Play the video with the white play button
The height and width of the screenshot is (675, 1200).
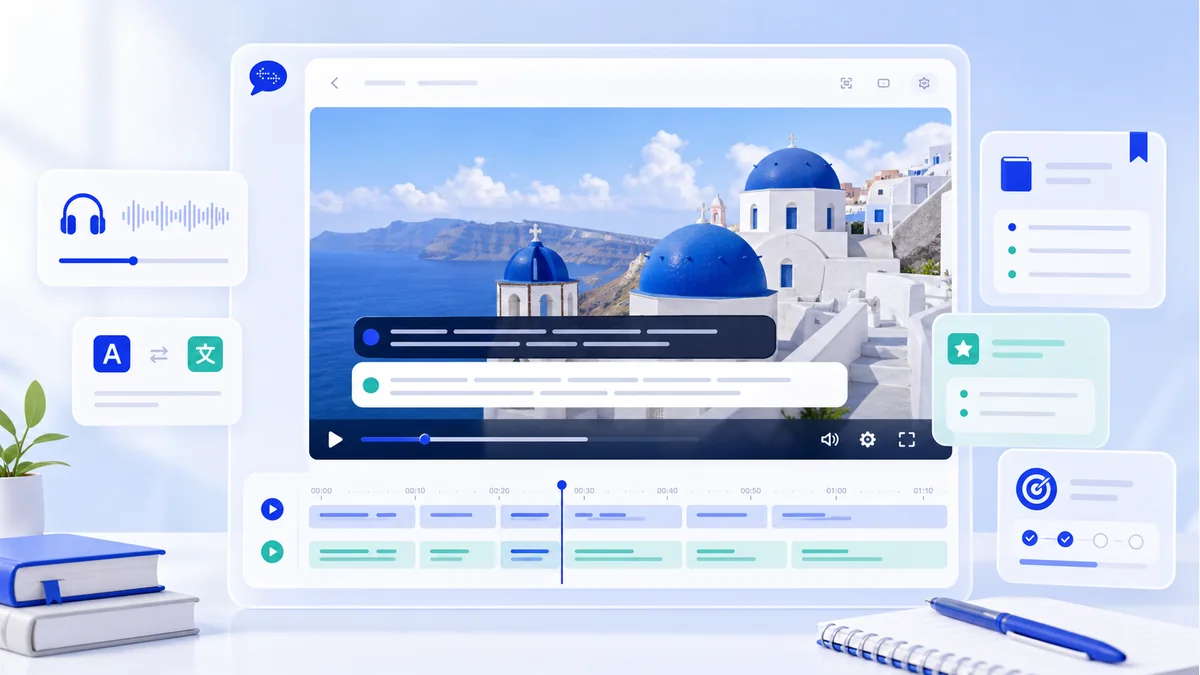pyautogui.click(x=335, y=439)
